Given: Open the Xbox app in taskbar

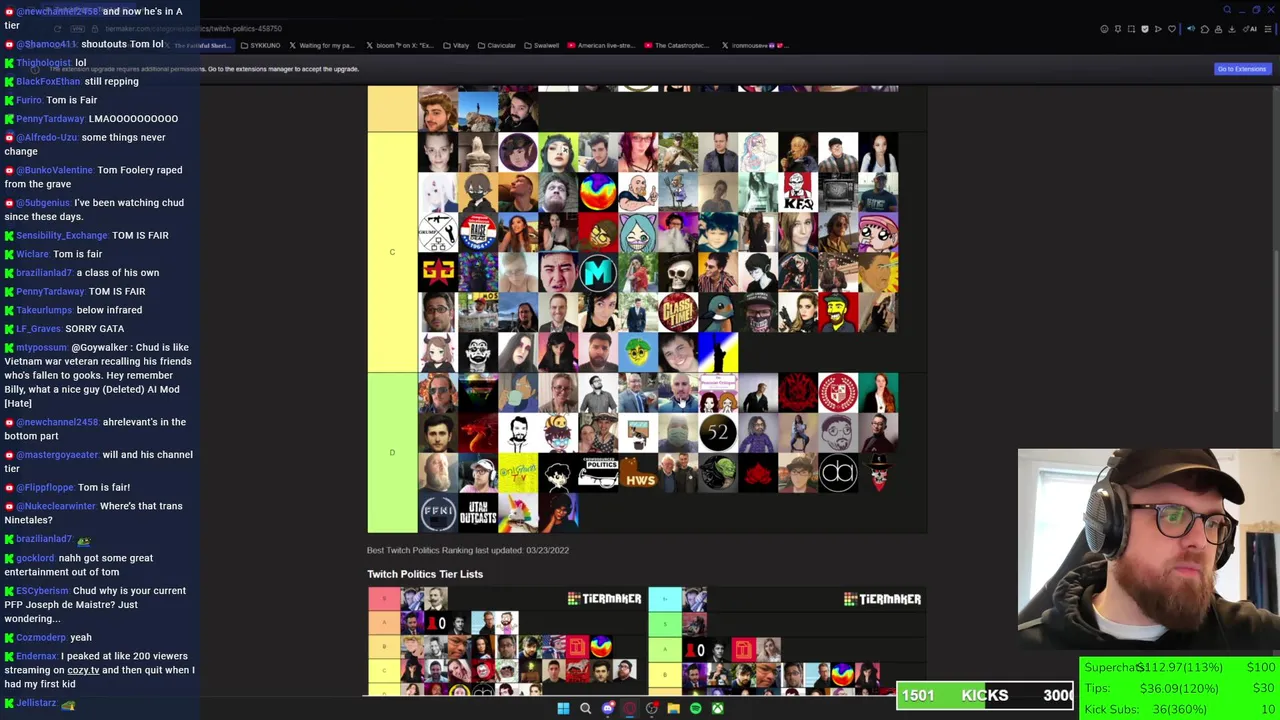Looking at the screenshot, I should [x=717, y=708].
